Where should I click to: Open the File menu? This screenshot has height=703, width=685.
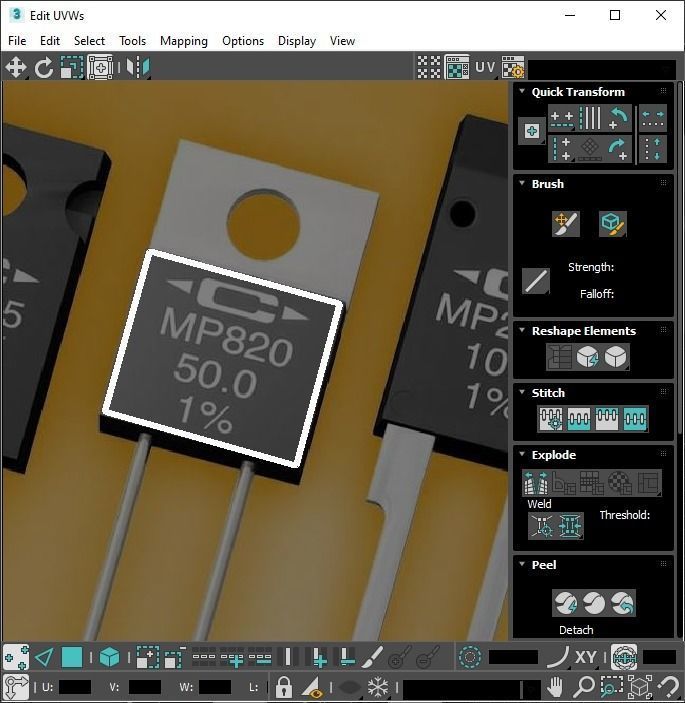point(17,41)
